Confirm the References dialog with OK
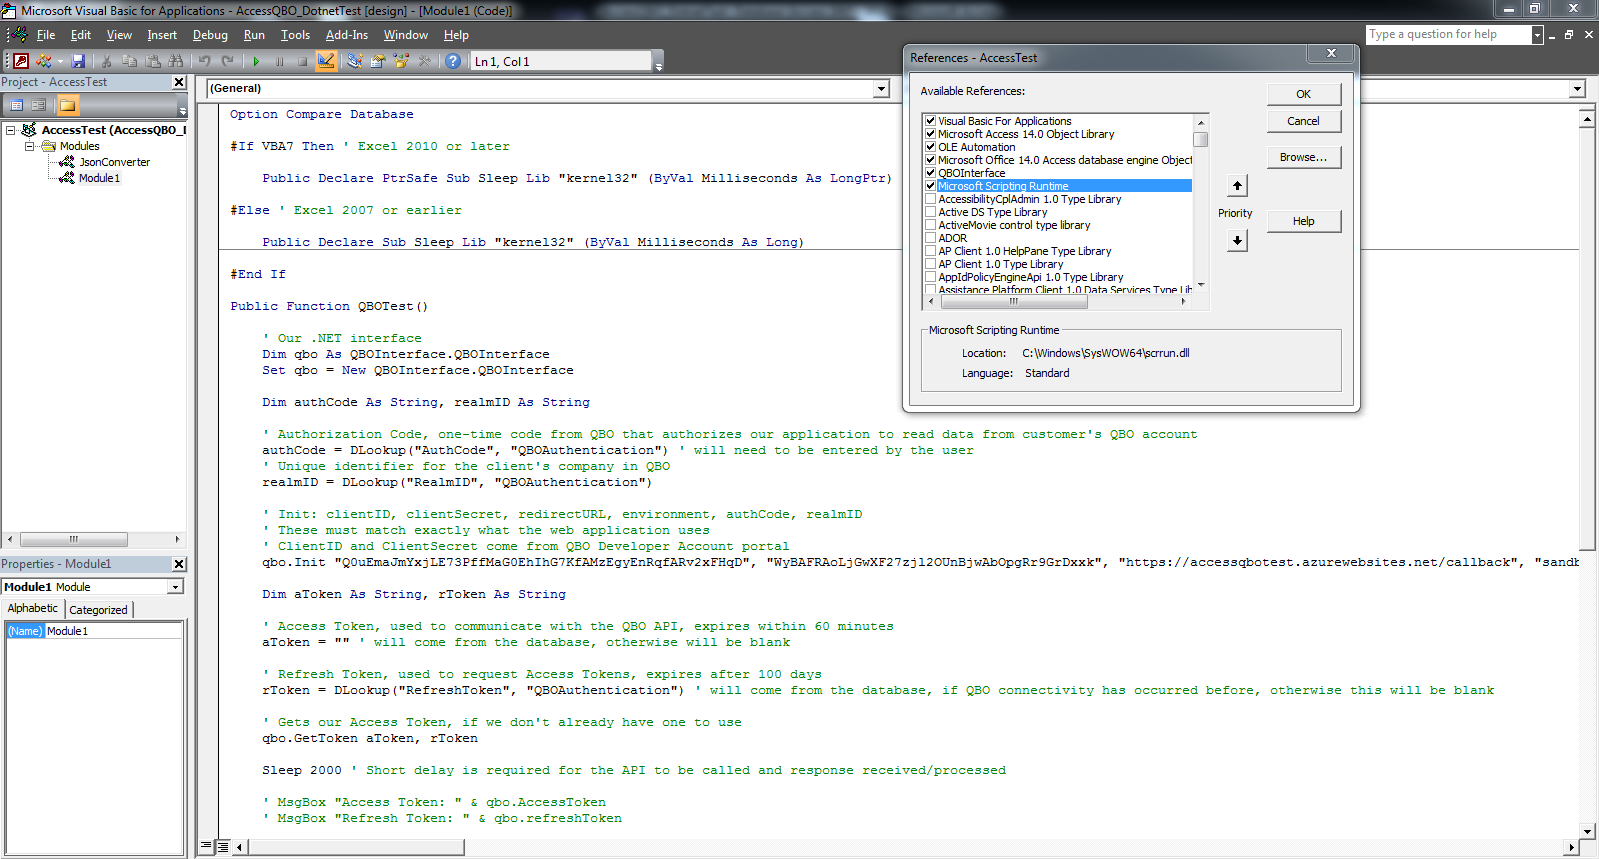 pyautogui.click(x=1303, y=94)
